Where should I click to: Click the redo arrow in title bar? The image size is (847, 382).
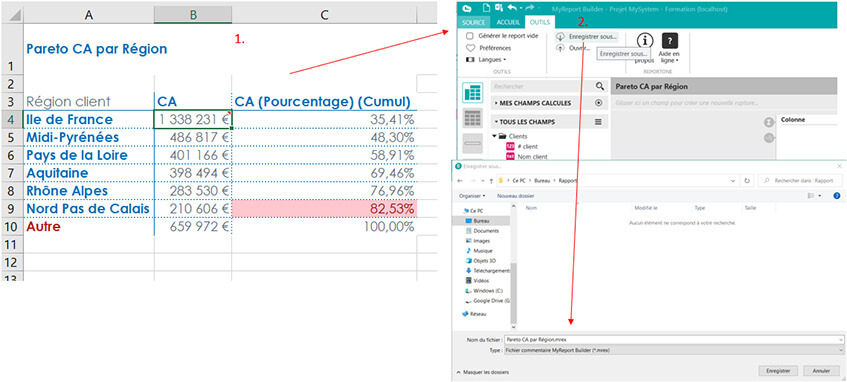[530, 8]
